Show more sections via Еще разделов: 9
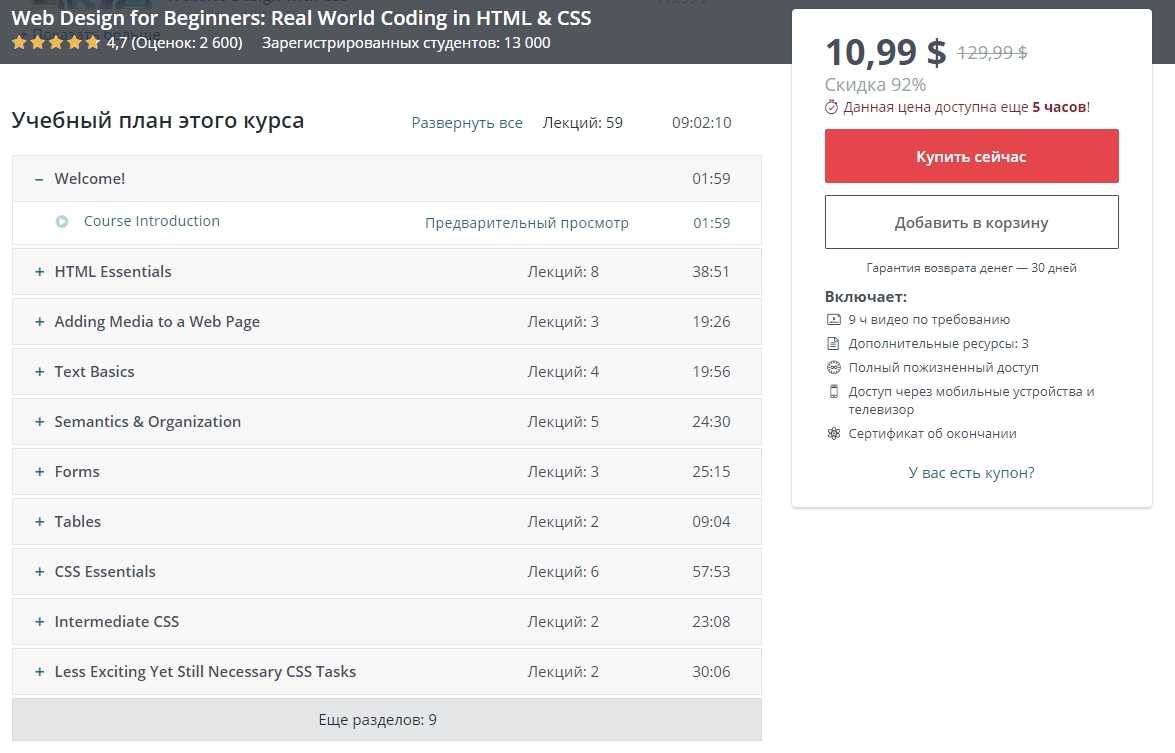This screenshot has height=753, width=1175. click(x=387, y=720)
